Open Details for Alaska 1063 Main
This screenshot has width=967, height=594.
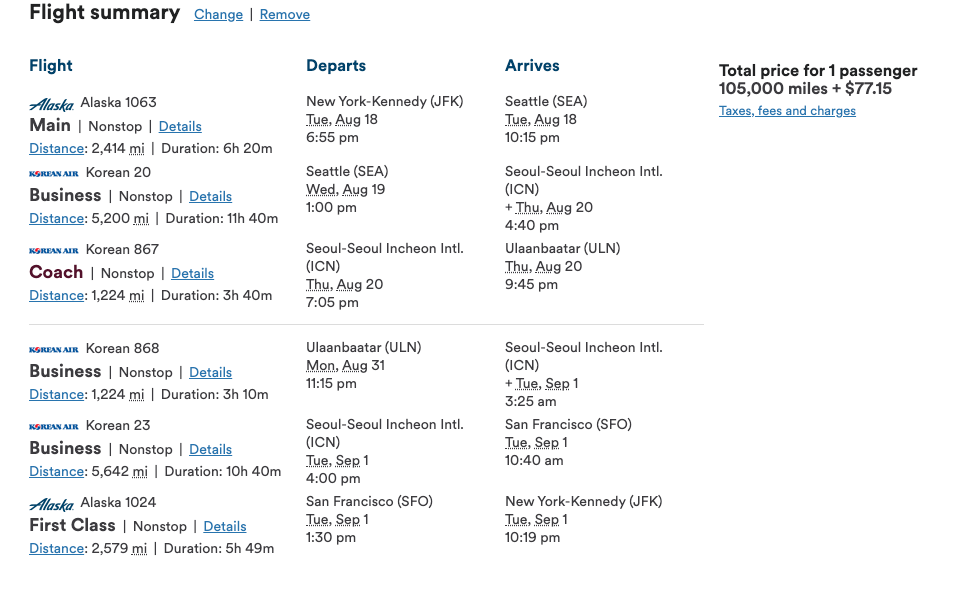point(180,127)
